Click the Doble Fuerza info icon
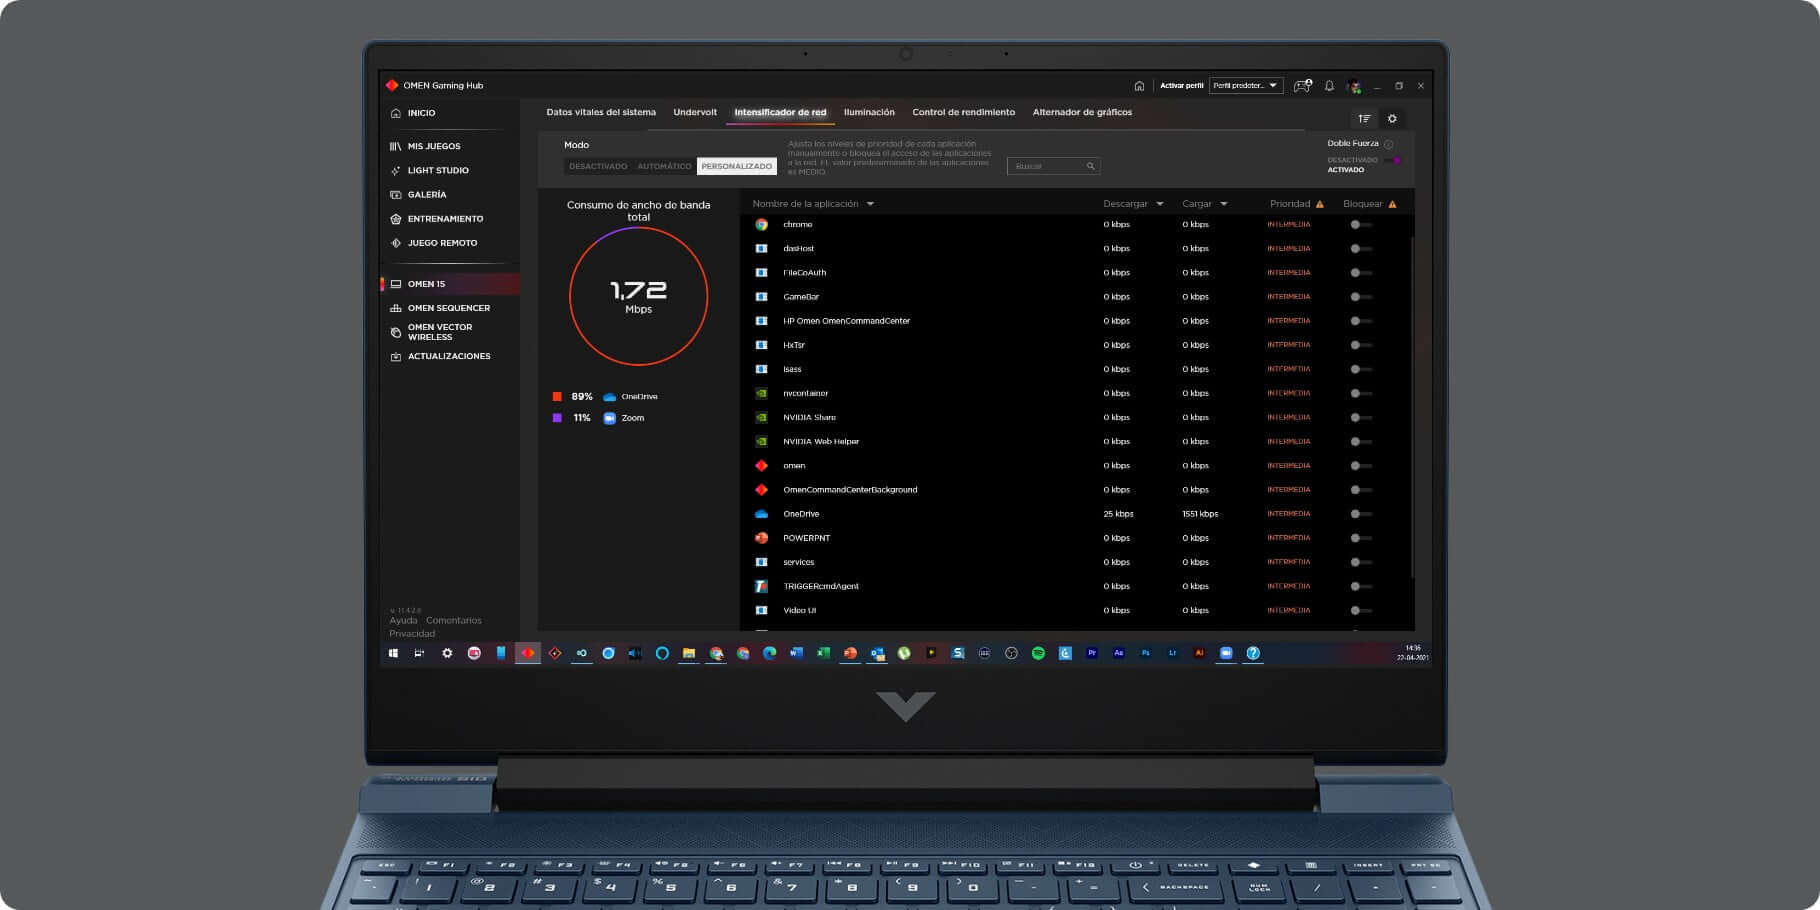The width and height of the screenshot is (1820, 910). coord(1388,144)
